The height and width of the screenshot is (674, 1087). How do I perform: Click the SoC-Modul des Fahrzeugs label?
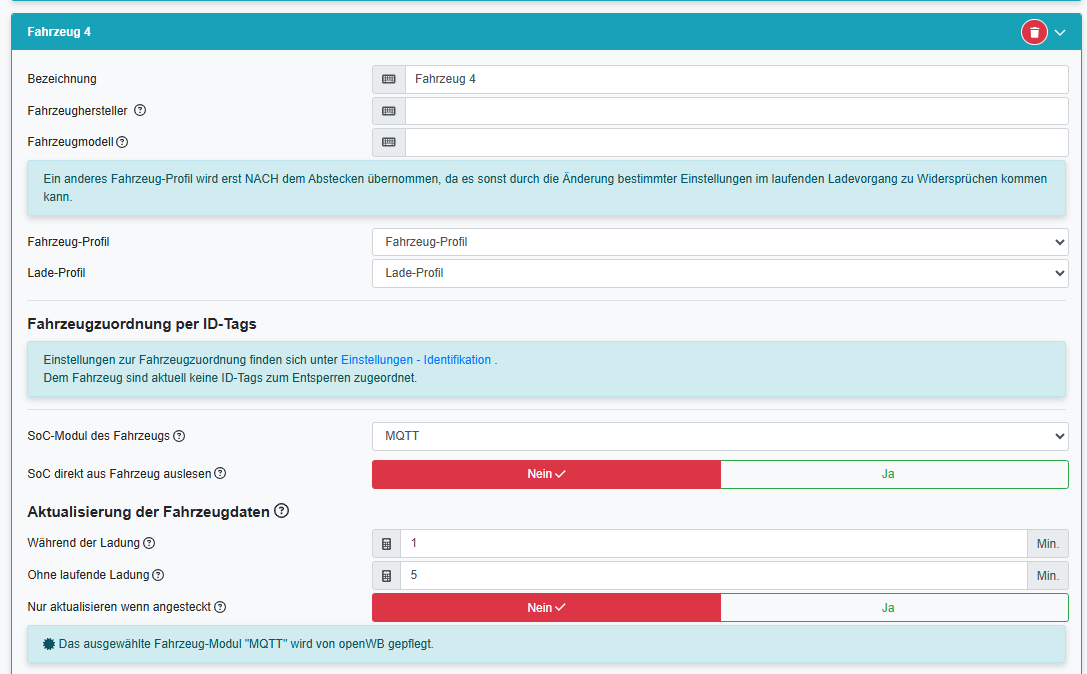pos(98,436)
